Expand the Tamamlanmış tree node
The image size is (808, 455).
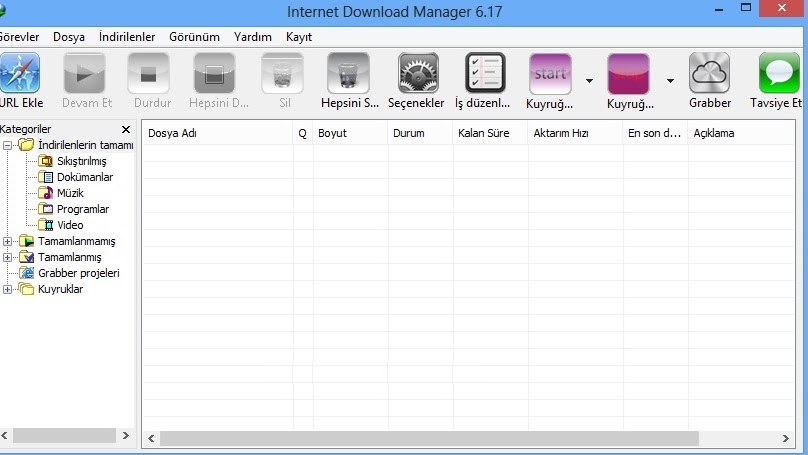7,257
